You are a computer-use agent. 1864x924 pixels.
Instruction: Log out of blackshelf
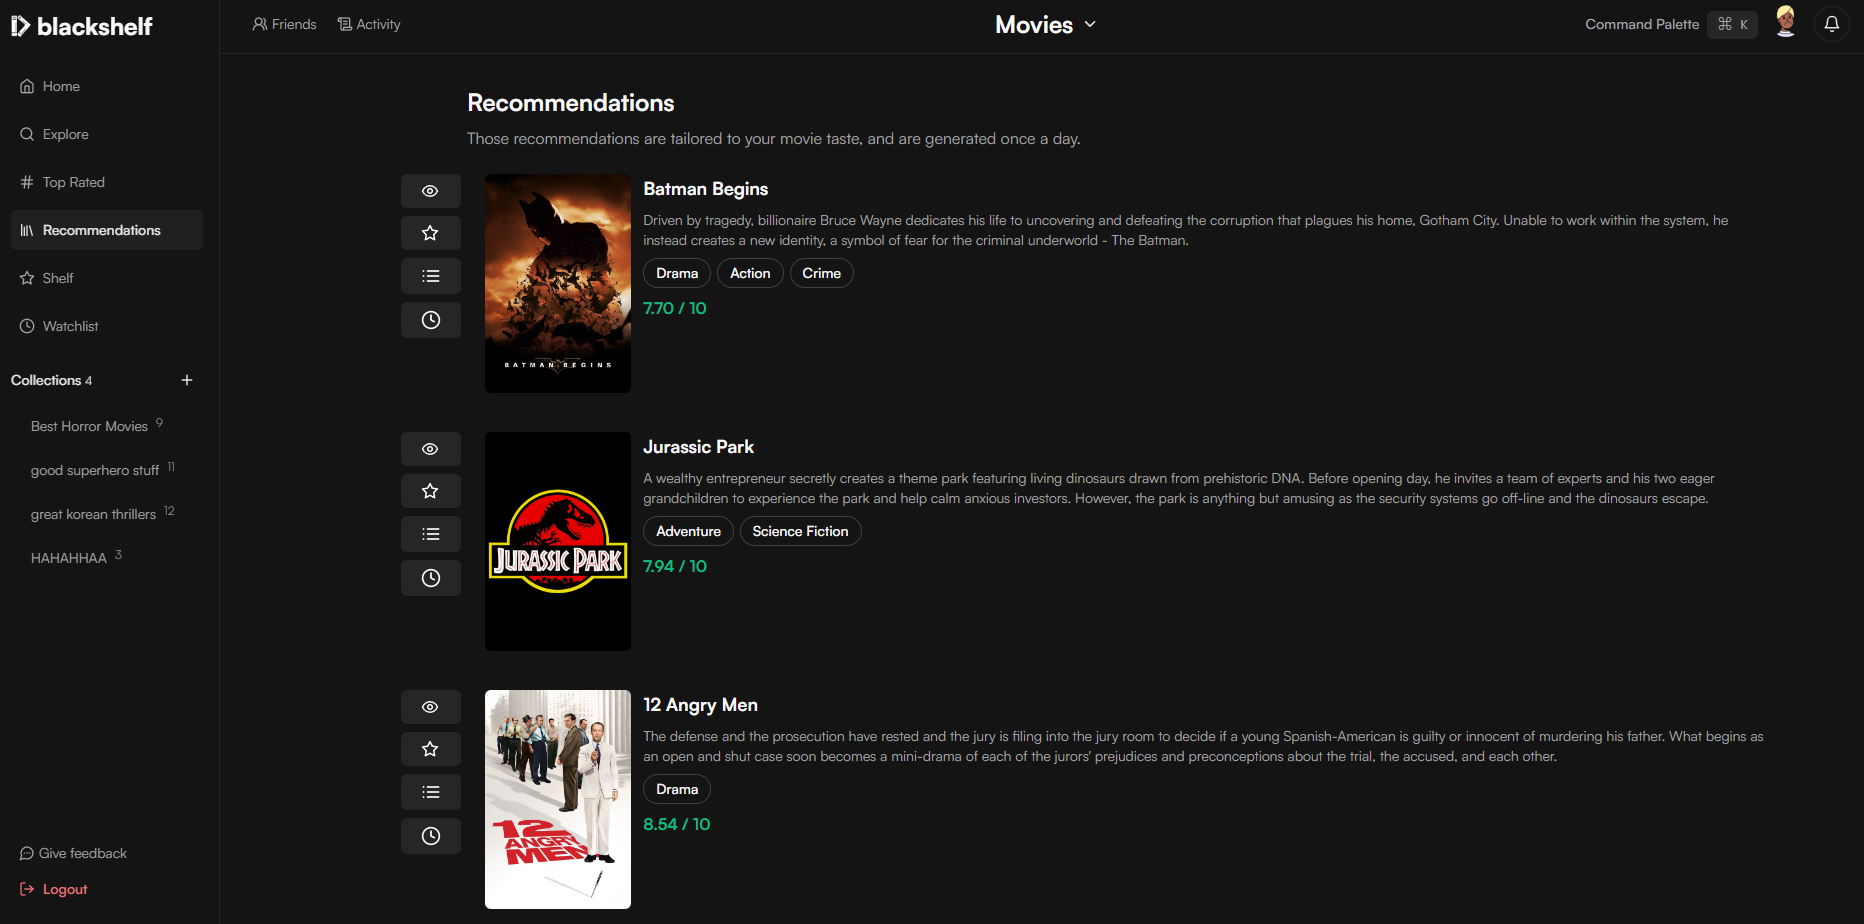[x=54, y=889]
